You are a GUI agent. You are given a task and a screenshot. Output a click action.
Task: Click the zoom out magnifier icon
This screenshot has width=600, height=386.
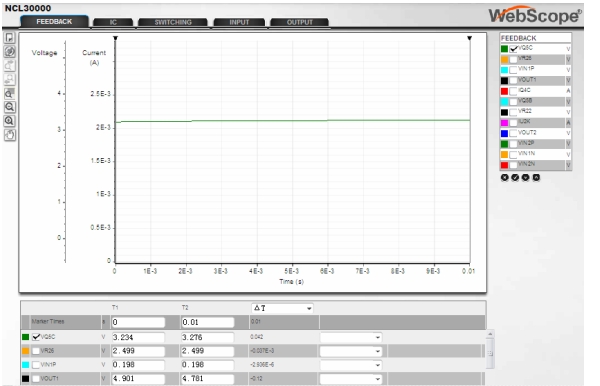click(10, 107)
